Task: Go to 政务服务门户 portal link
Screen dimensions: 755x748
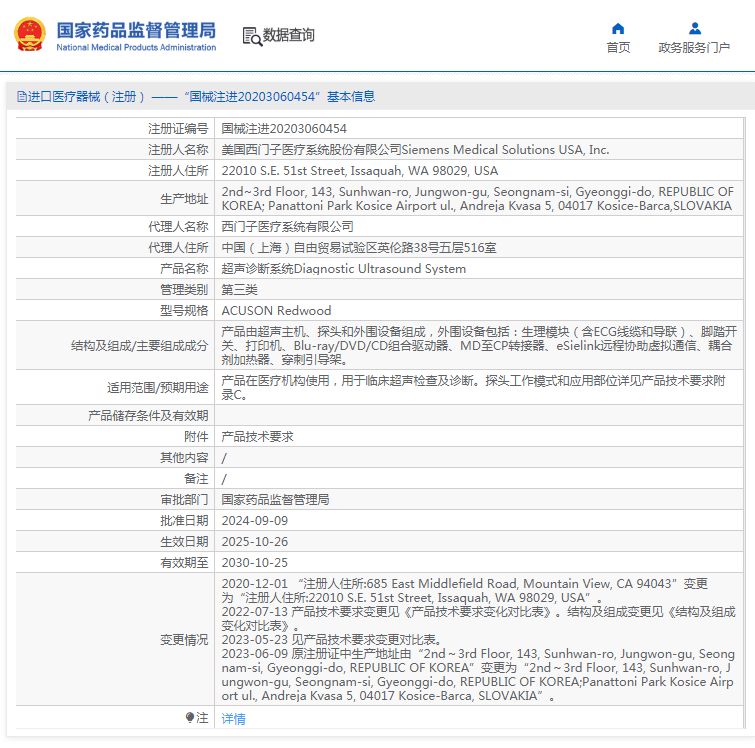Action: point(694,47)
